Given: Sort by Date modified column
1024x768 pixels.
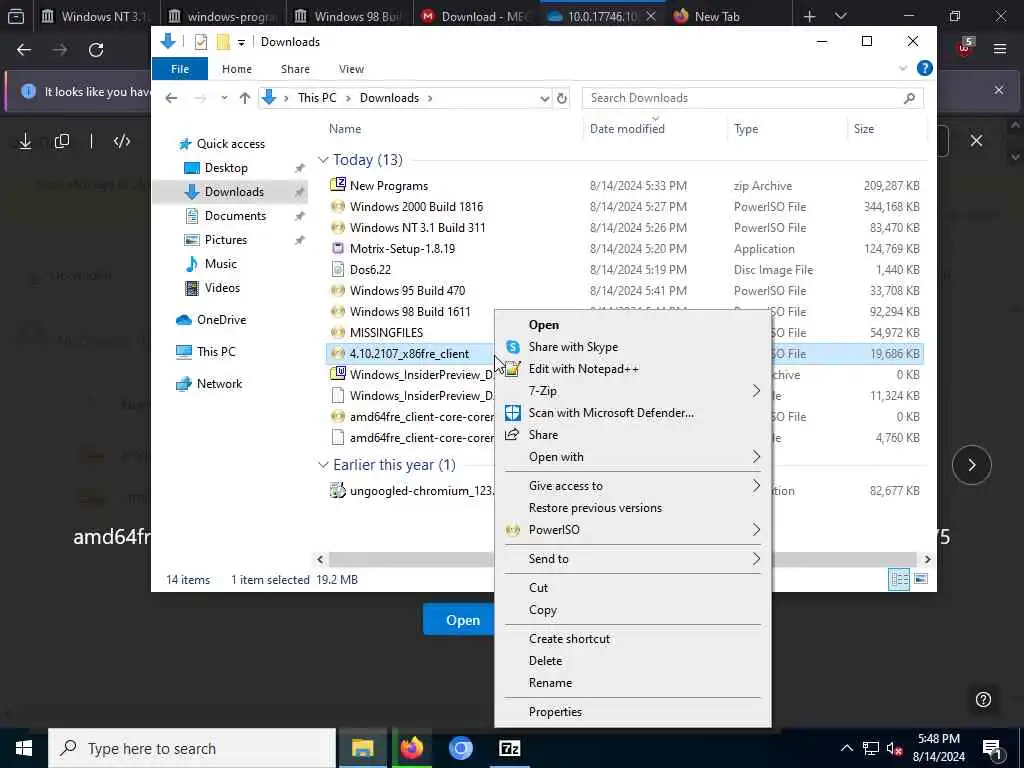Looking at the screenshot, I should 627,129.
